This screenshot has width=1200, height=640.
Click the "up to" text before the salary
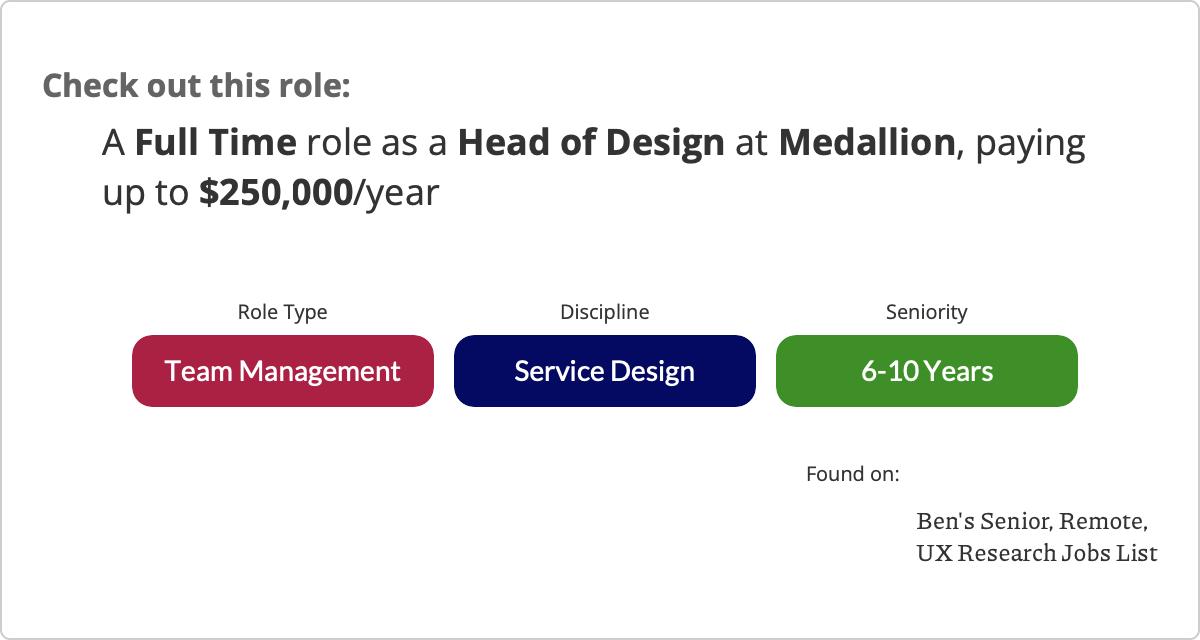[145, 193]
